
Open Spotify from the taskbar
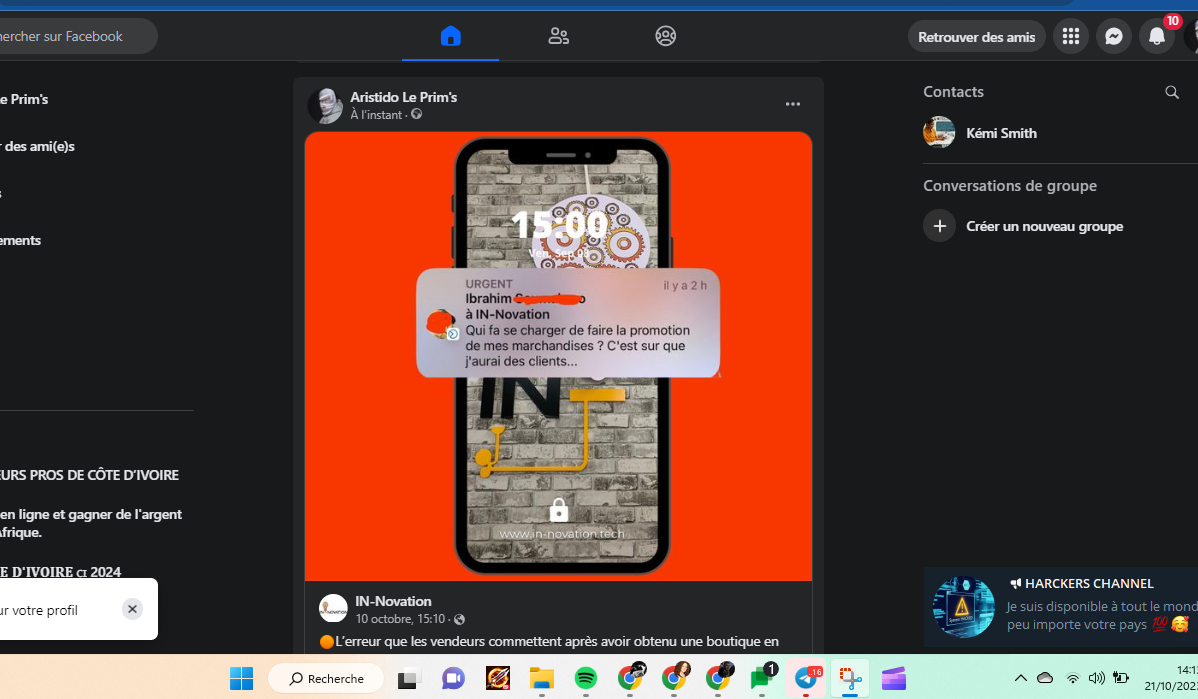pos(586,679)
